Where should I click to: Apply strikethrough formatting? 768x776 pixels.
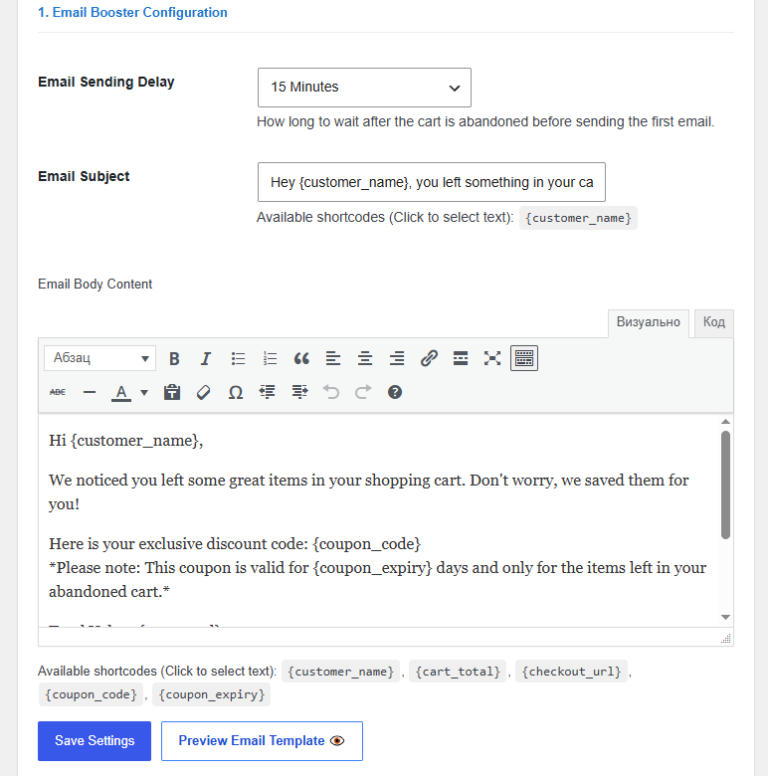point(58,392)
